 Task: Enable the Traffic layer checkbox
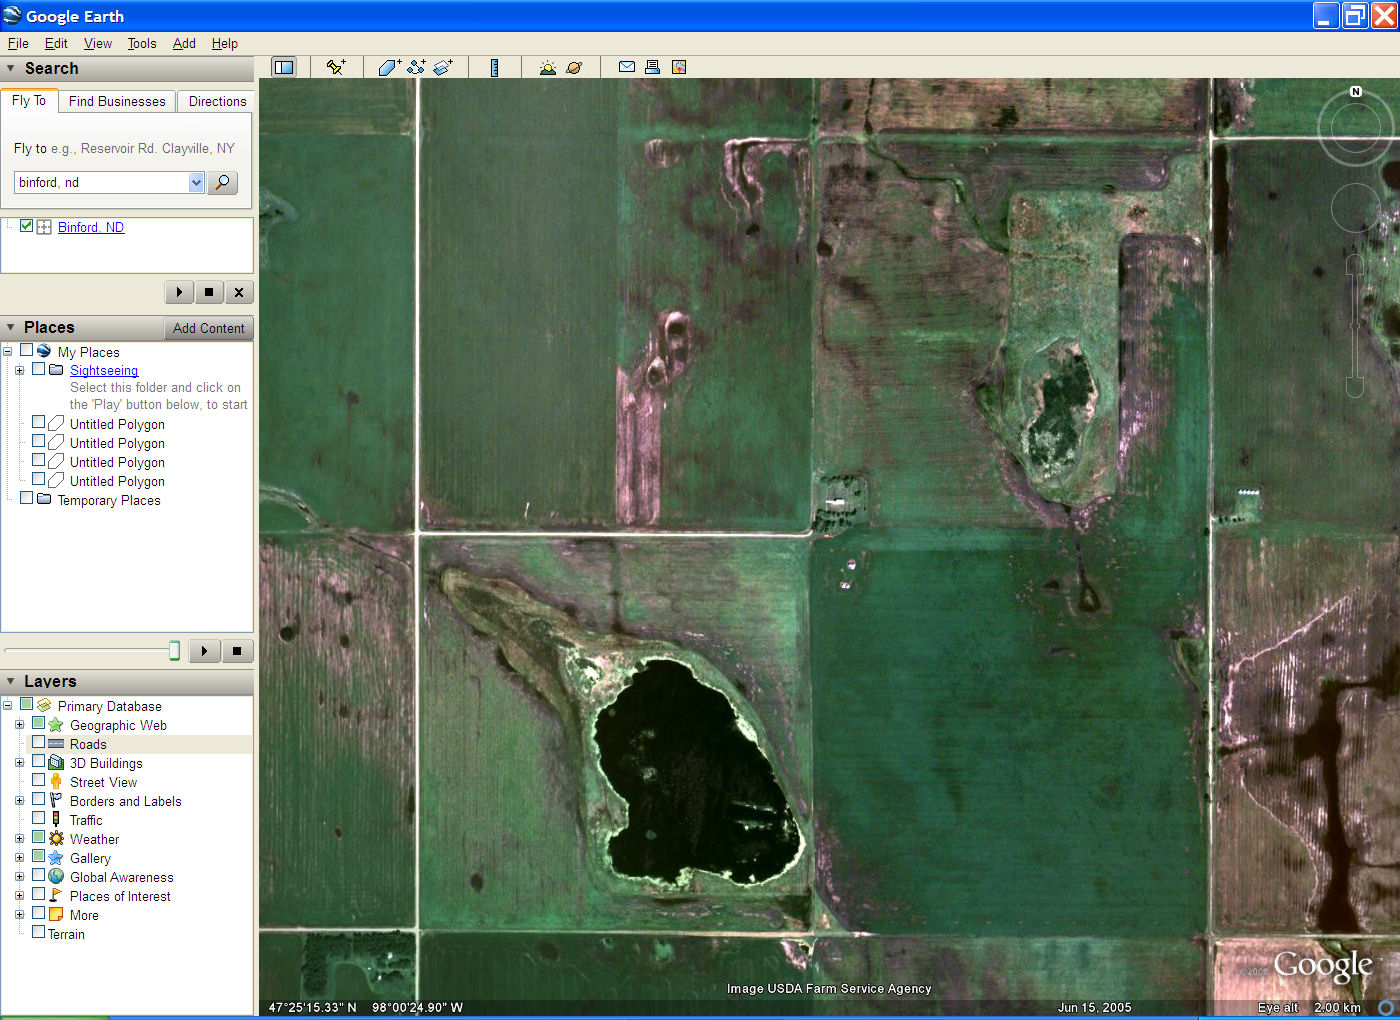pos(38,818)
